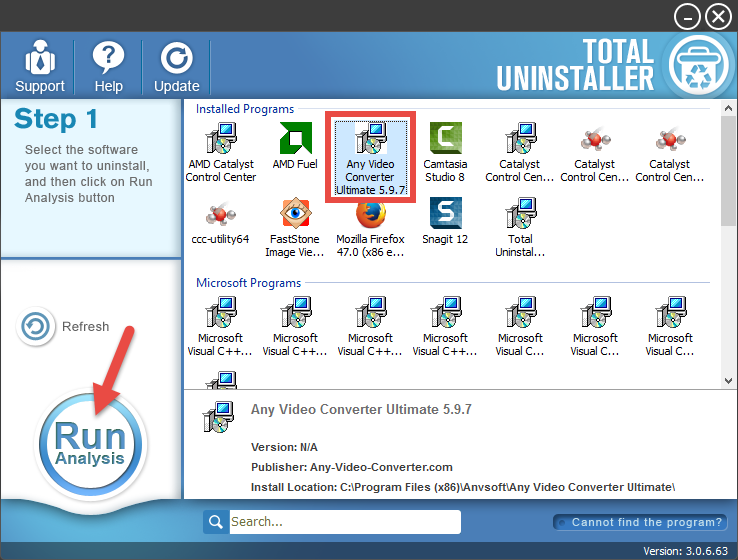
Task: Click the program list scroll up arrow
Action: 728,108
